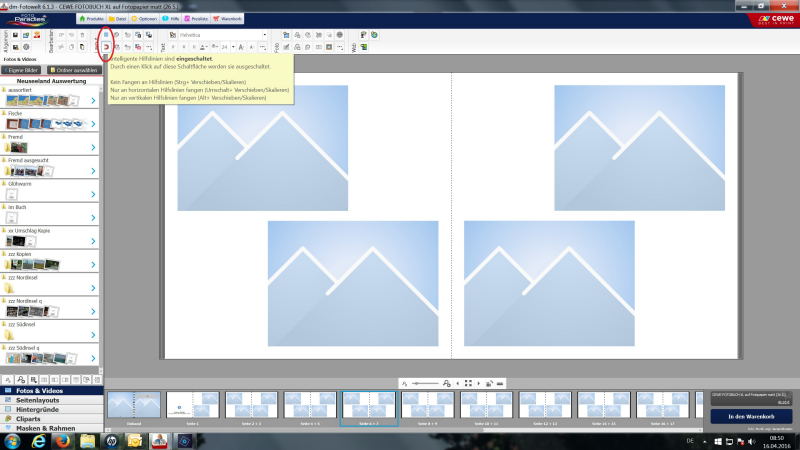Select the zzz Nordinsel q folder
This screenshot has width=800, height=450.
point(49,308)
